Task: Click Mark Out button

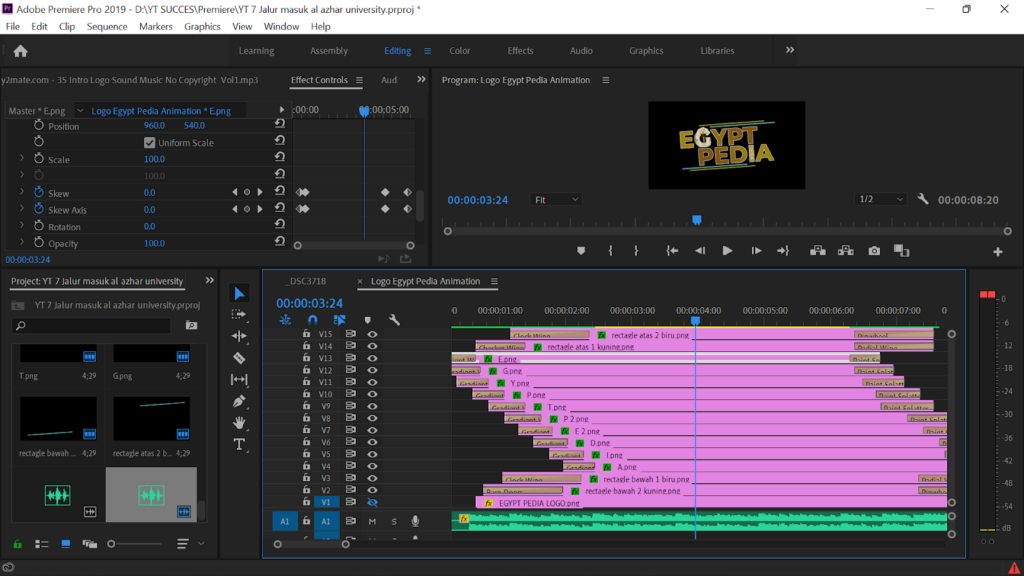Action: coord(636,251)
